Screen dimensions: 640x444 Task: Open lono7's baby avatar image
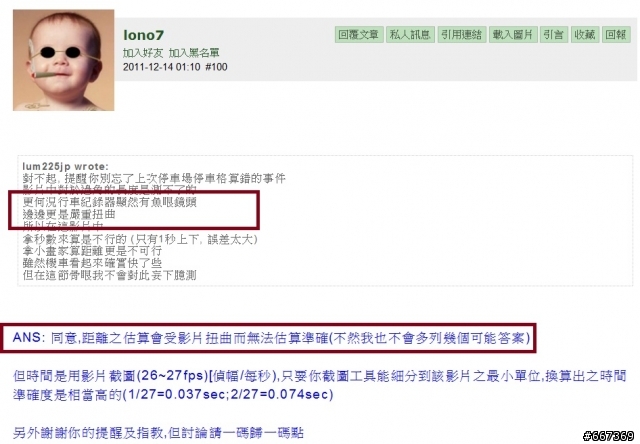(x=64, y=60)
